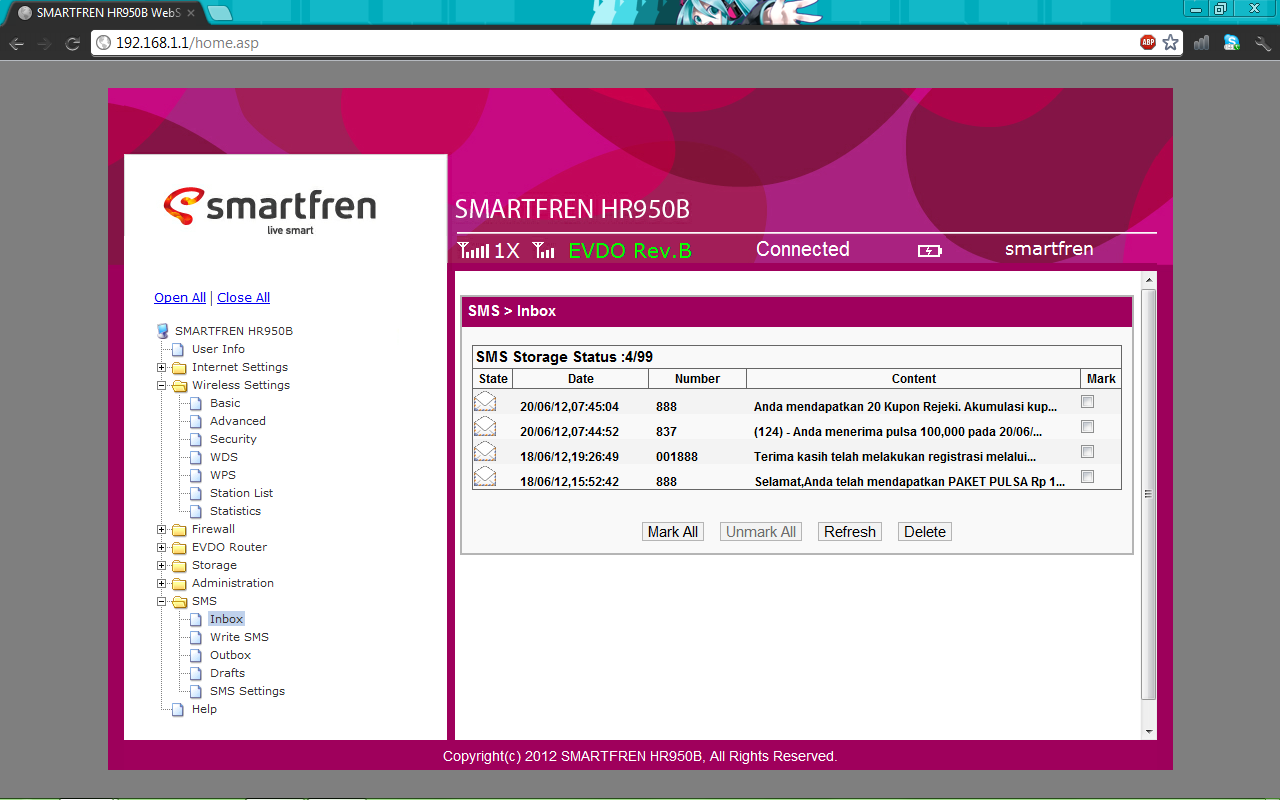Screen dimensions: 1280x800
Task: Click the Close All link
Action: 243,297
